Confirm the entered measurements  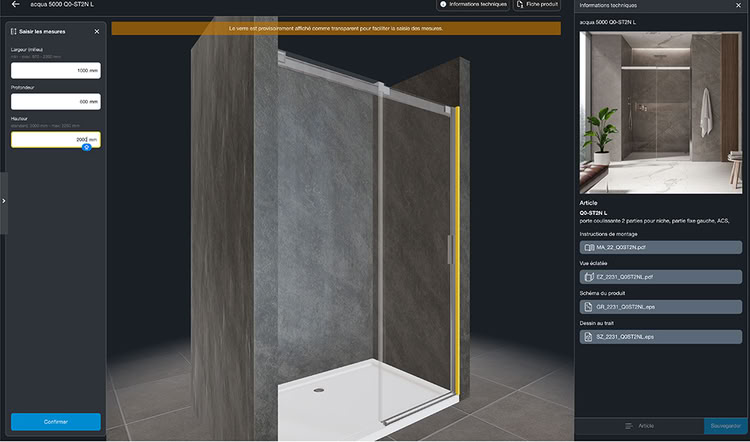(x=56, y=422)
